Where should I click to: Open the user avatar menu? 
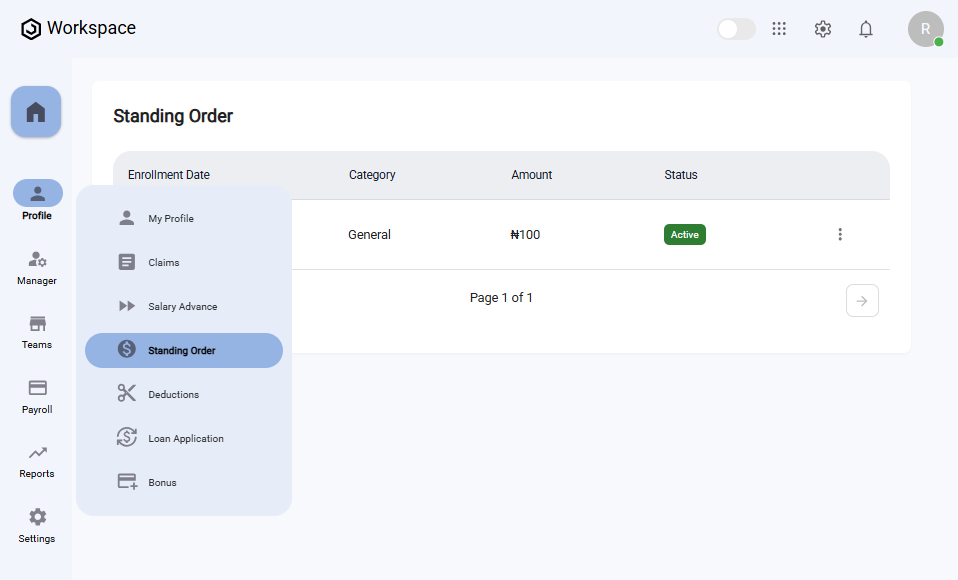(925, 29)
